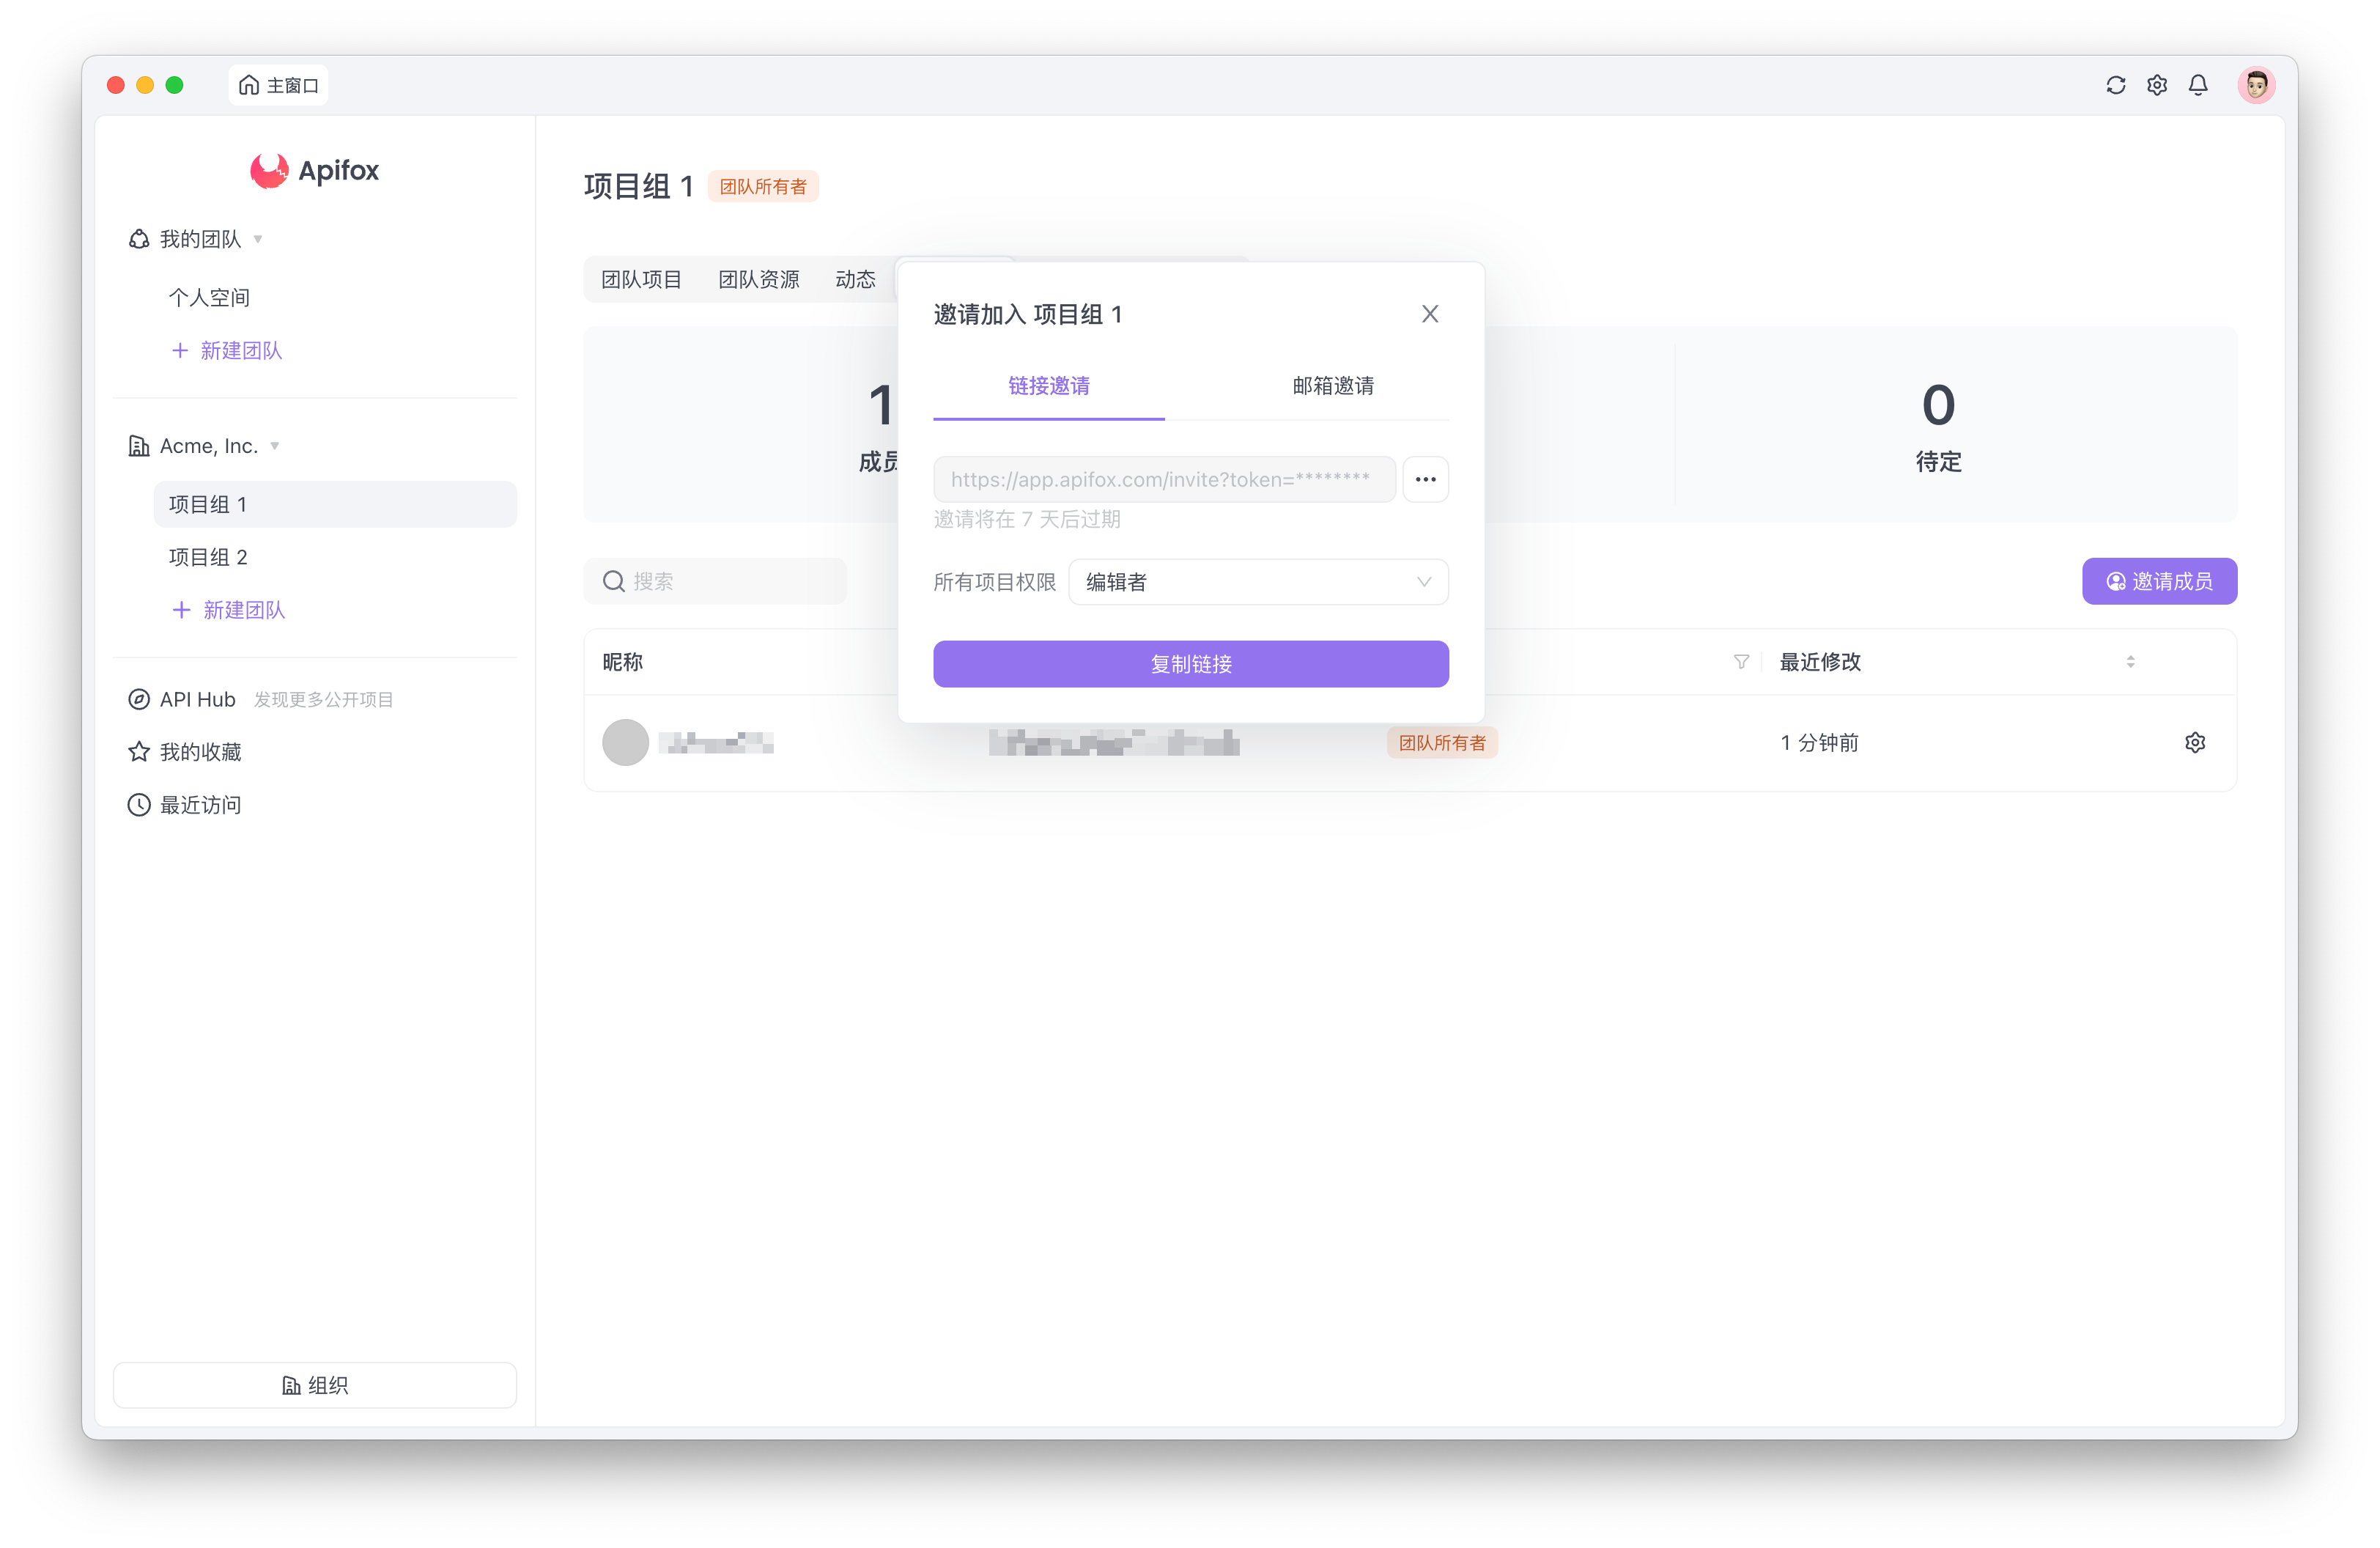This screenshot has width=2380, height=1548.
Task: Open the 动态 tab
Action: click(854, 279)
